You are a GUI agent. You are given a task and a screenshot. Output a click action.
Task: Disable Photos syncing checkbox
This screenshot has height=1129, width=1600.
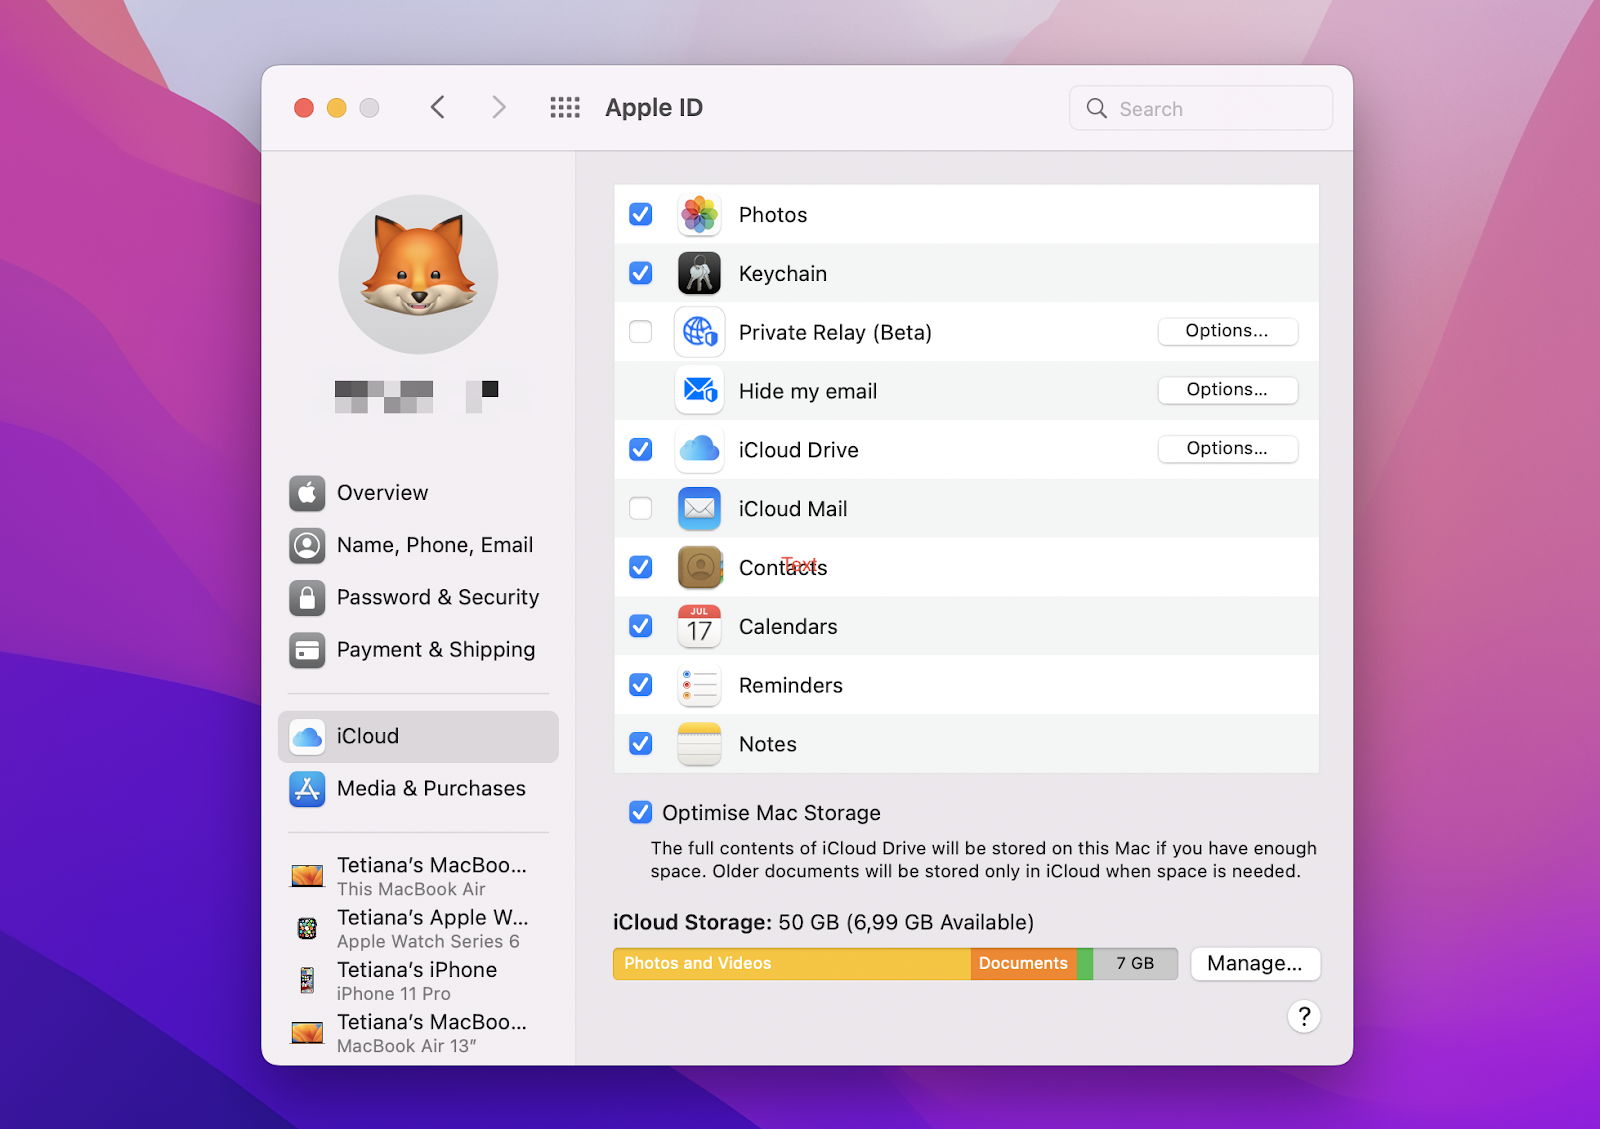(640, 214)
